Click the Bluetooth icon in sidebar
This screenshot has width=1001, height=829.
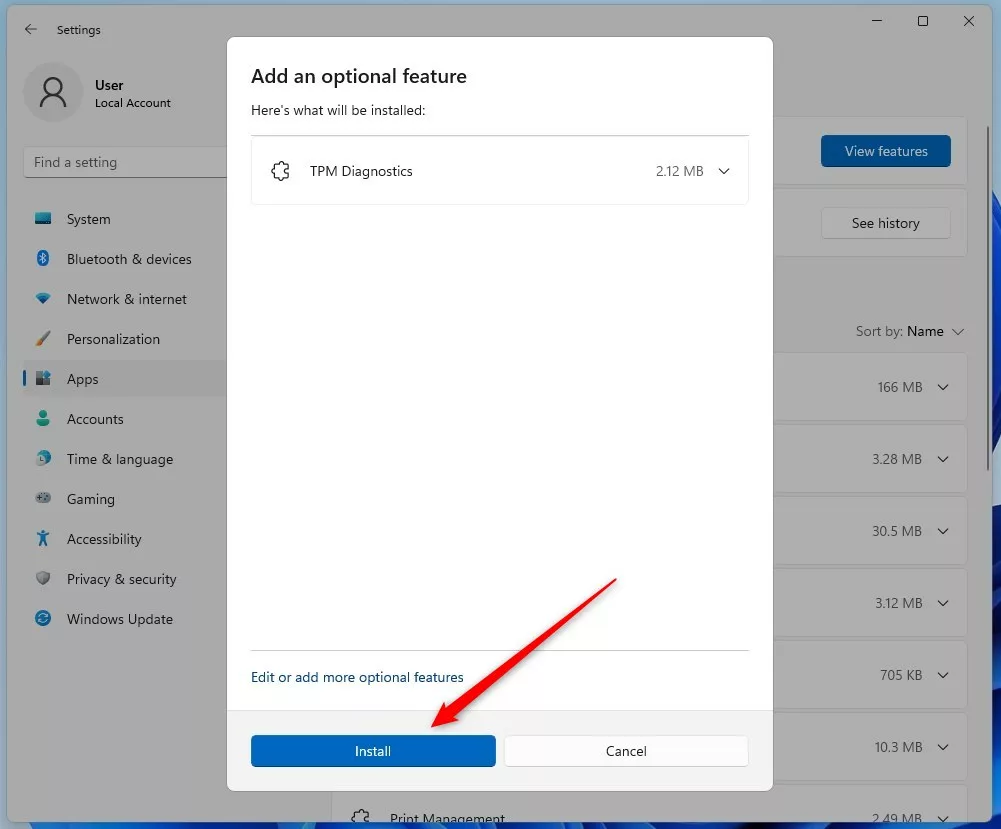(x=43, y=258)
